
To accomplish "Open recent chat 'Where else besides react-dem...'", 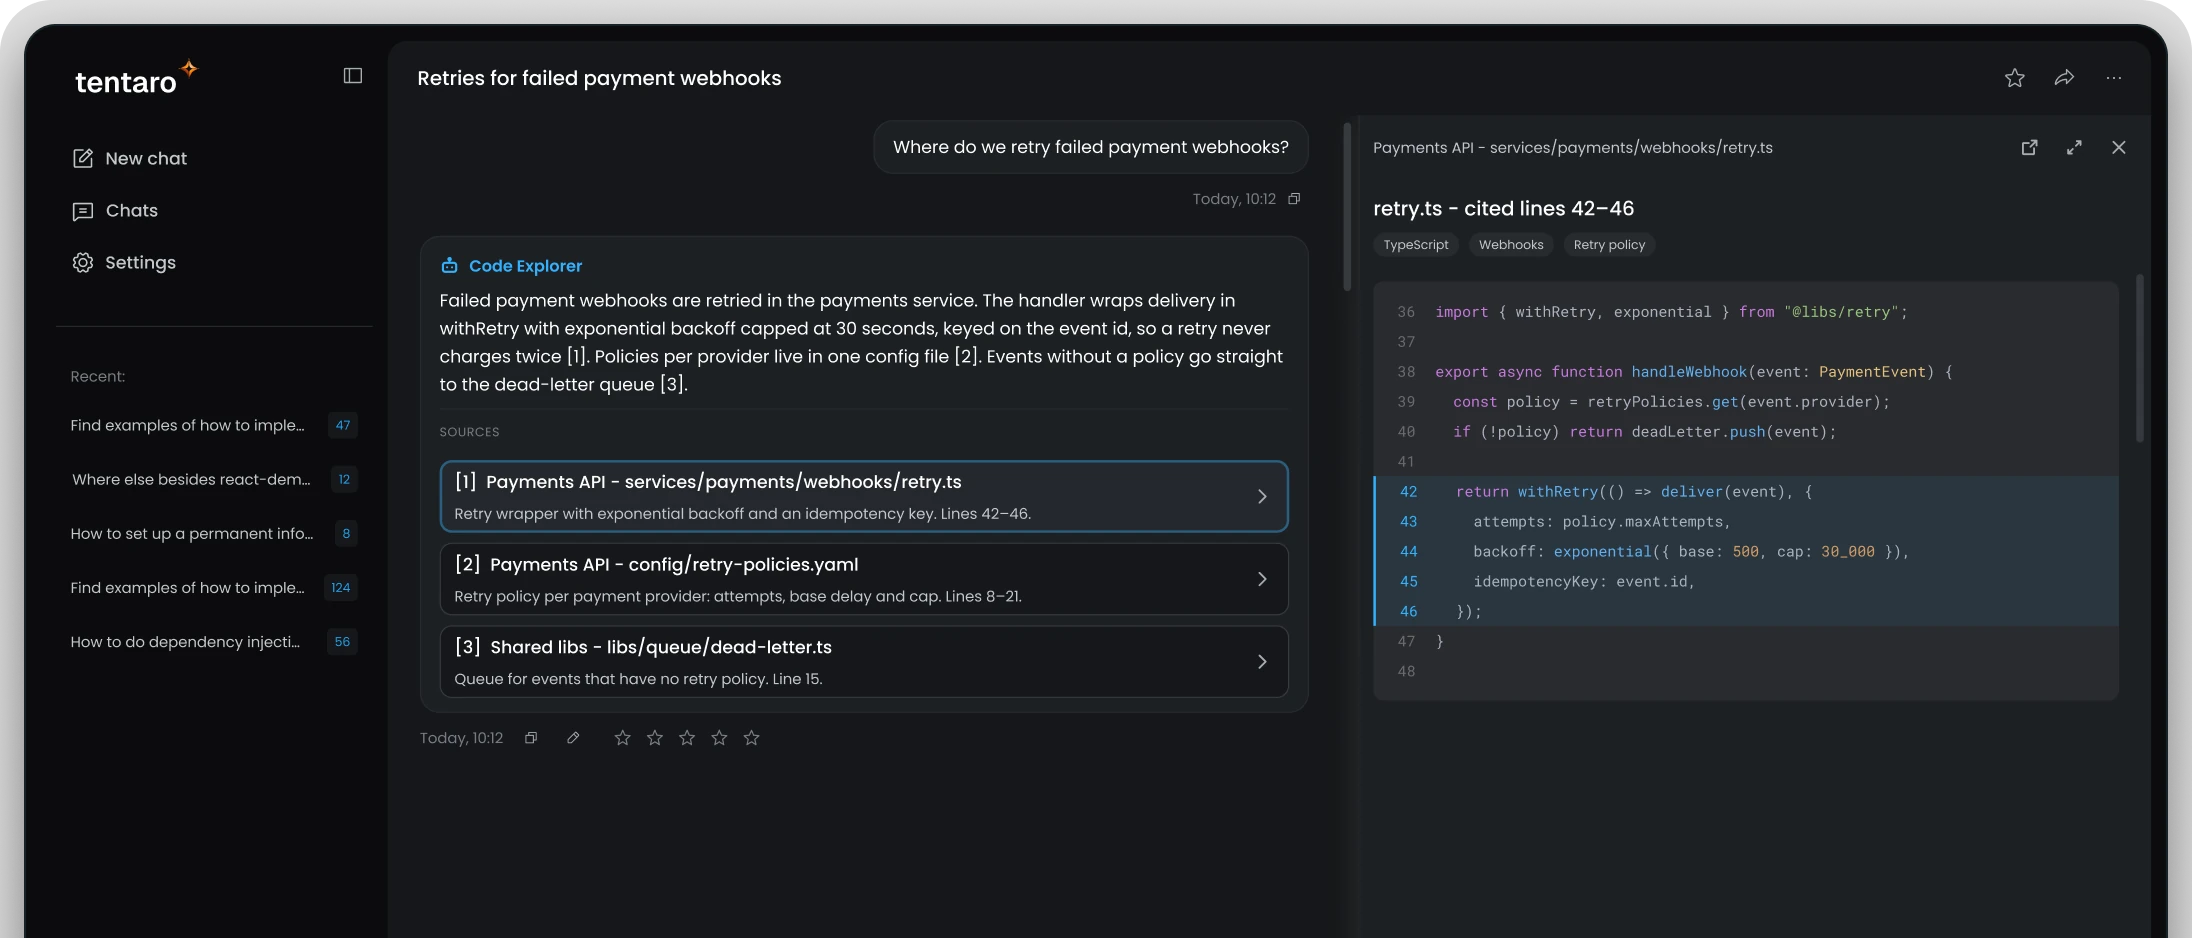I will (x=214, y=479).
